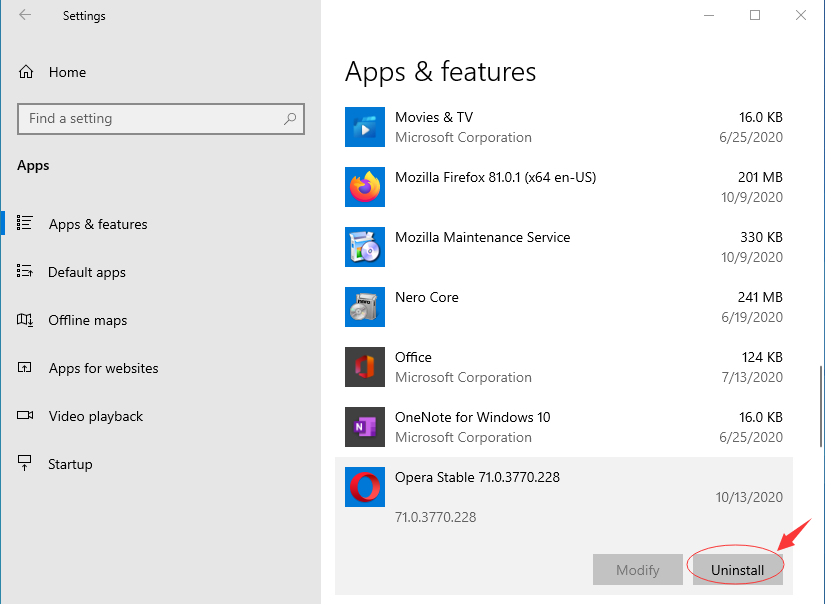The width and height of the screenshot is (825, 604).
Task: Click the Movies & TV app icon
Action: coord(365,127)
